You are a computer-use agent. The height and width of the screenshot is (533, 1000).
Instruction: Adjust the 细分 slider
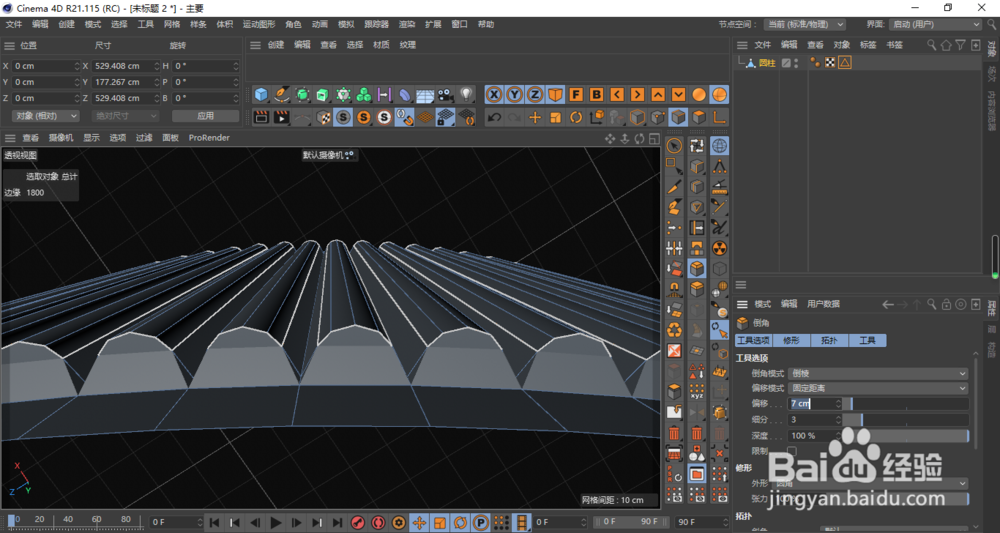coord(906,420)
